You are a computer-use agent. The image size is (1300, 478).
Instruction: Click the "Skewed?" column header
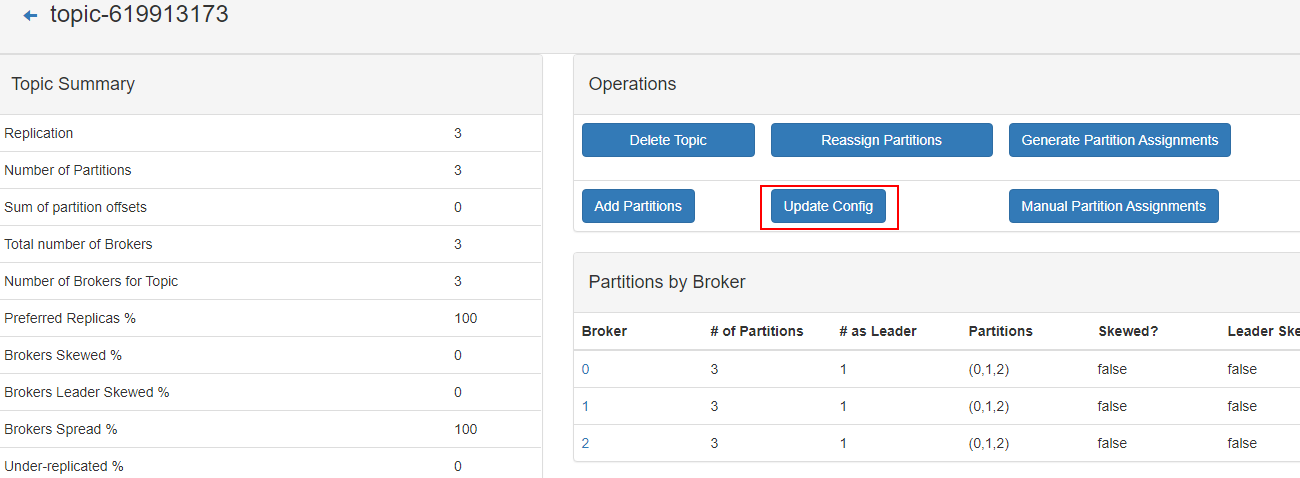click(x=1127, y=331)
